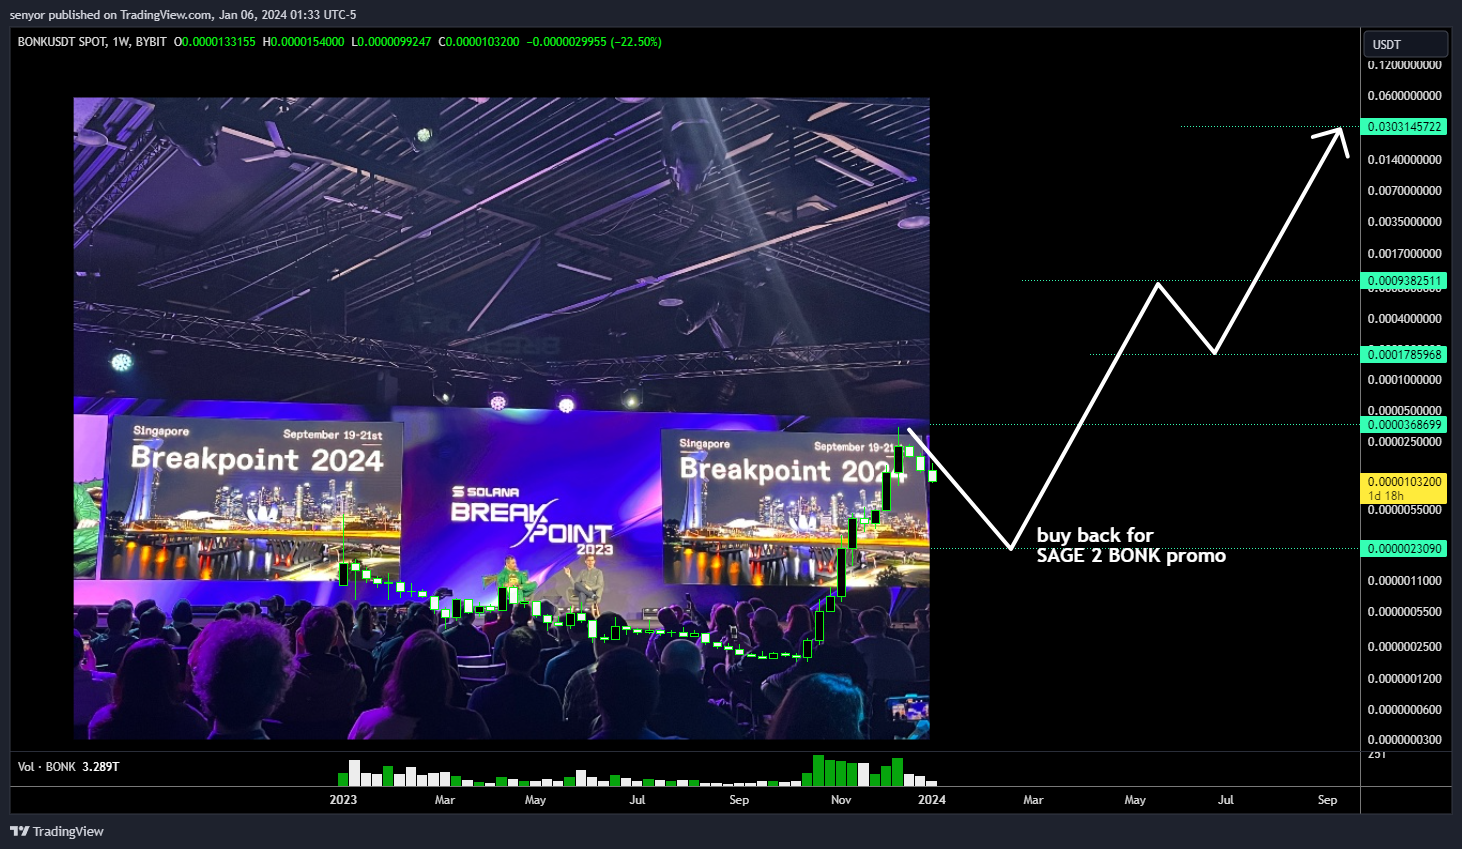Click the Nov label on the time axis
This screenshot has height=849, width=1462.
[x=841, y=800]
